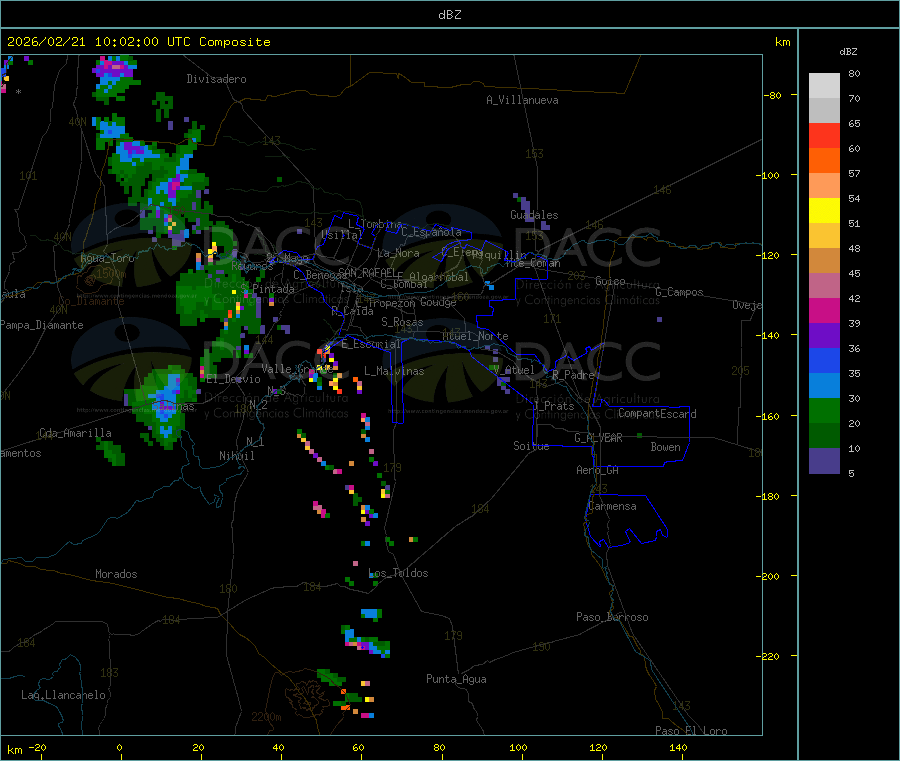The image size is (900, 761).
Task: Click the -160 km vertical axis tick
Action: (x=770, y=416)
